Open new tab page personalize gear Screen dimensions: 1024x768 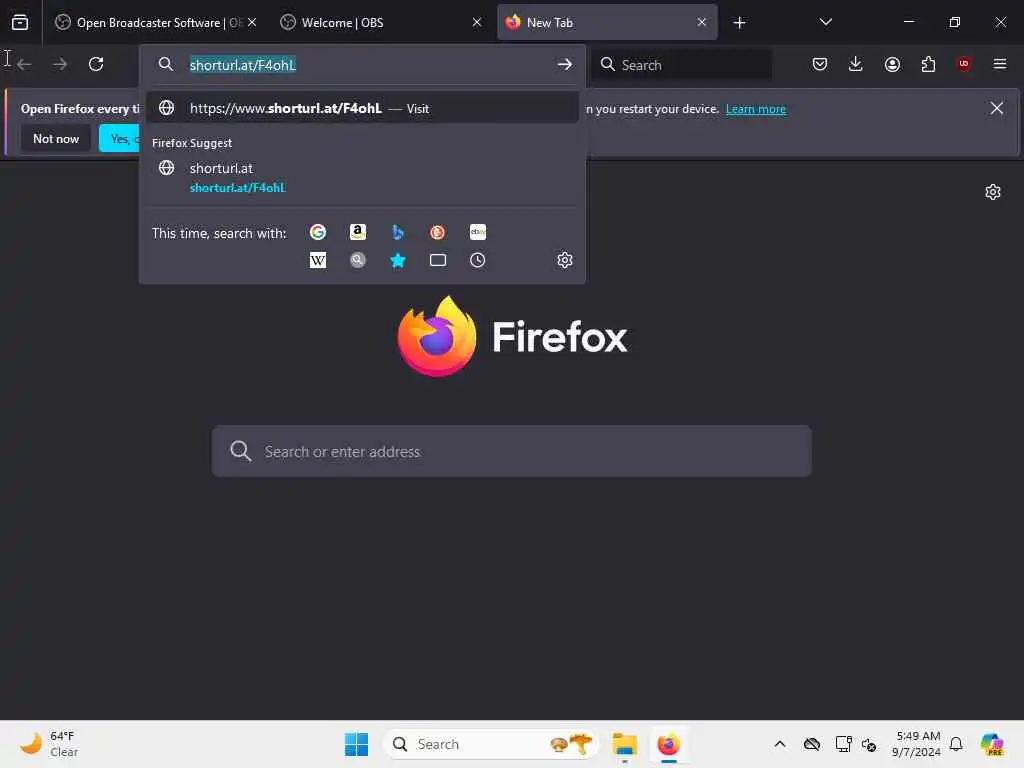993,192
